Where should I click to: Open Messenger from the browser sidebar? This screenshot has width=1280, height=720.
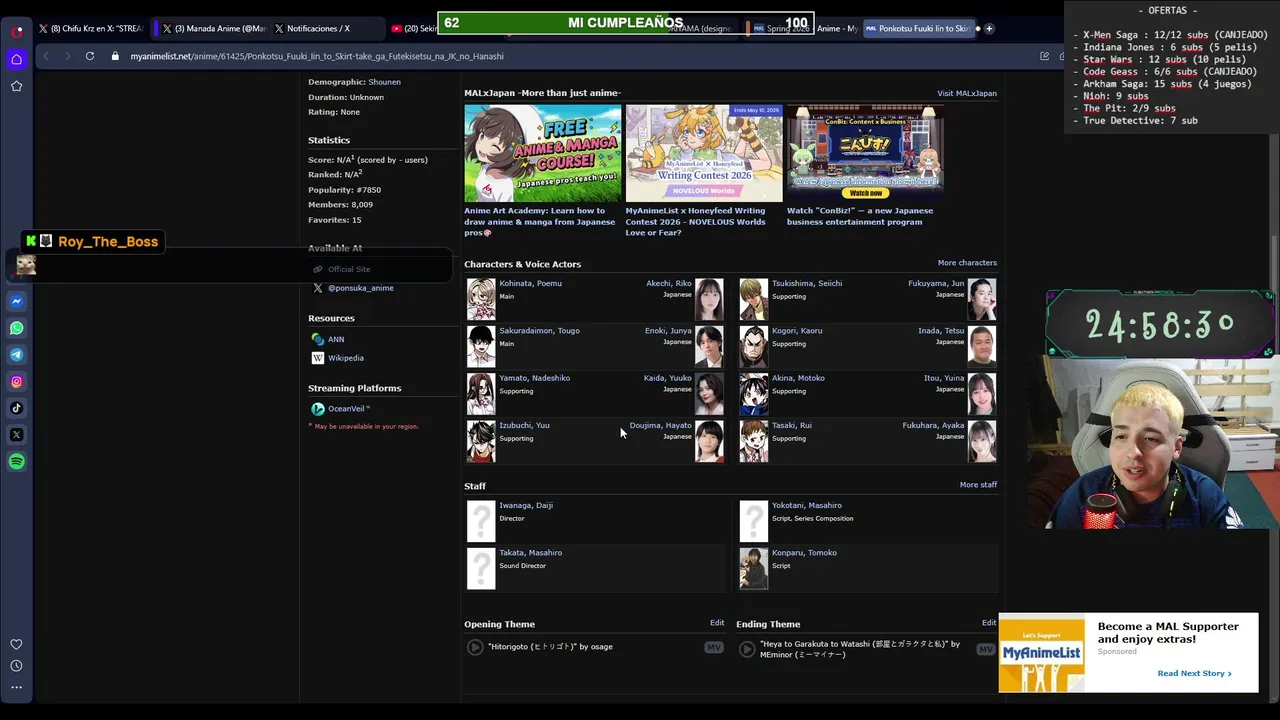click(x=17, y=301)
